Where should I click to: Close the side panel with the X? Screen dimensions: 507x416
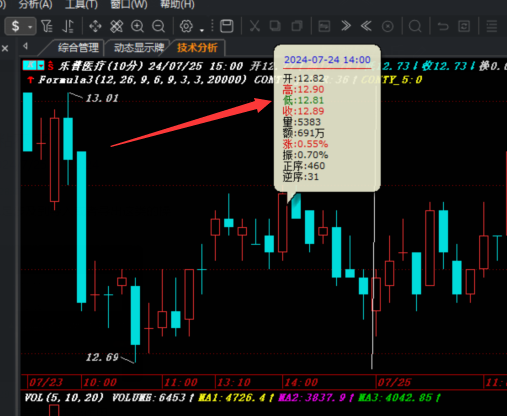[5, 49]
